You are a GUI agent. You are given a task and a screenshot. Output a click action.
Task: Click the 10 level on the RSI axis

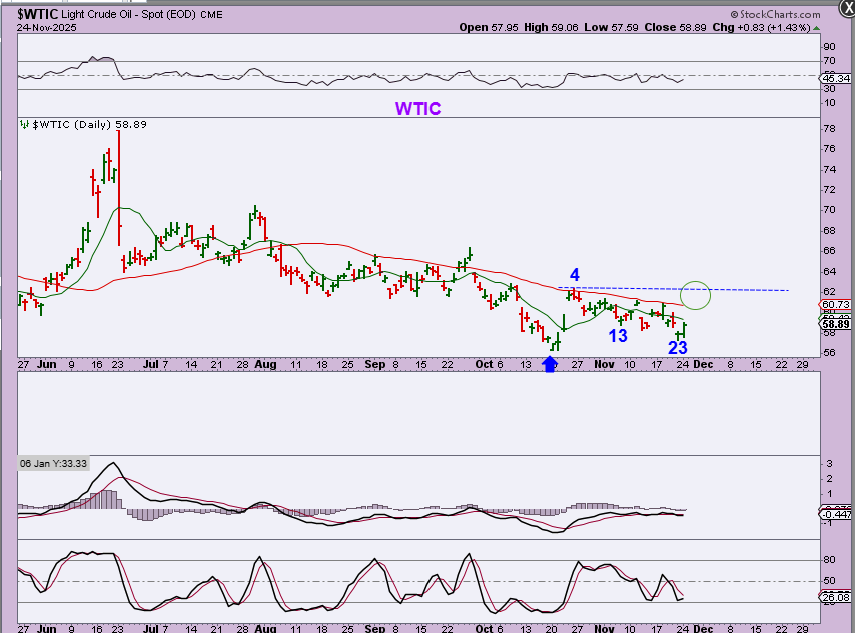click(x=829, y=103)
